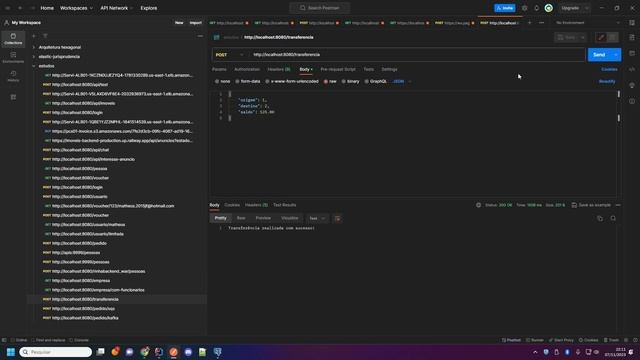This screenshot has width=640, height=360.
Task: Click the Beautify link
Action: [x=607, y=81]
